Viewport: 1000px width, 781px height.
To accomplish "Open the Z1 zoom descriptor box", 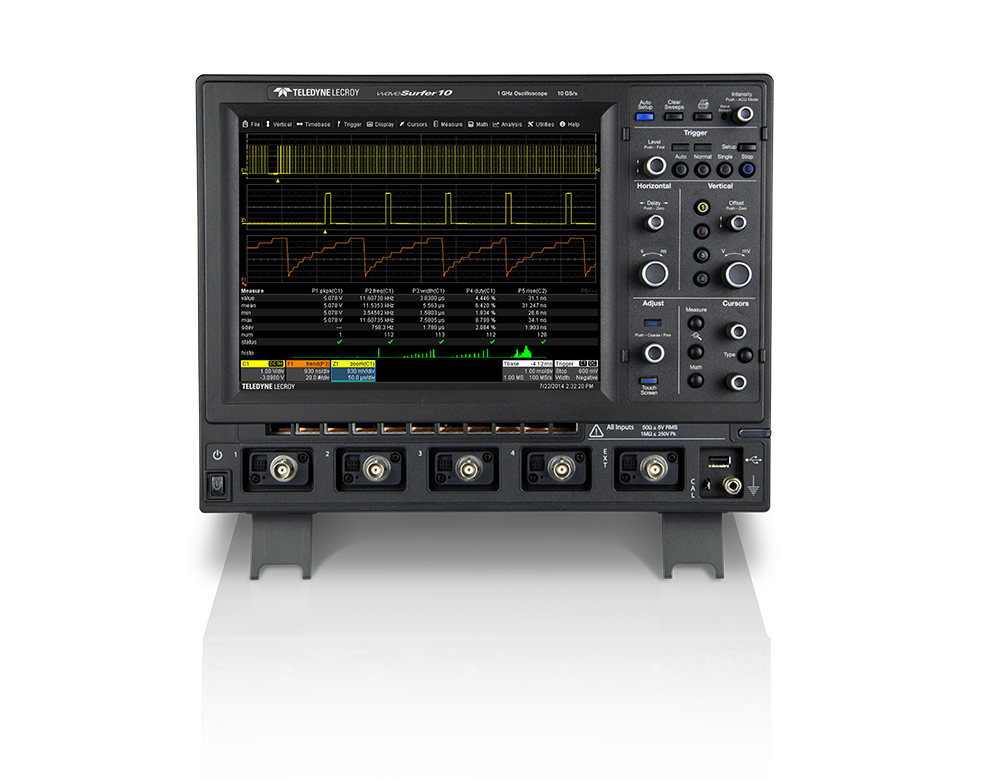I will [x=353, y=370].
